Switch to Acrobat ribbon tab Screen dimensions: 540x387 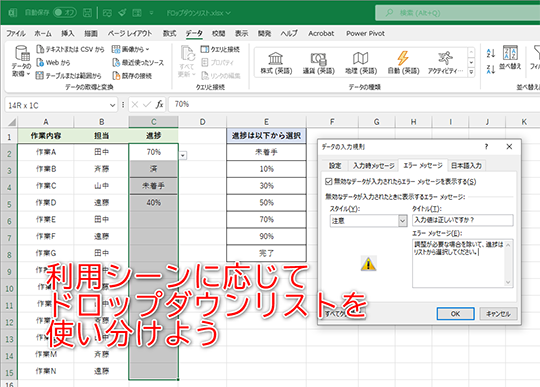[x=321, y=33]
